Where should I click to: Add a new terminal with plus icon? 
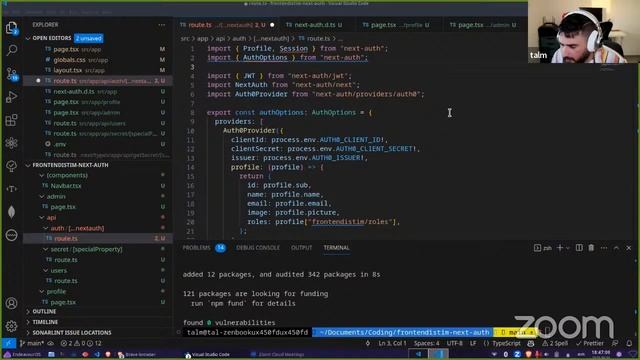coord(560,248)
